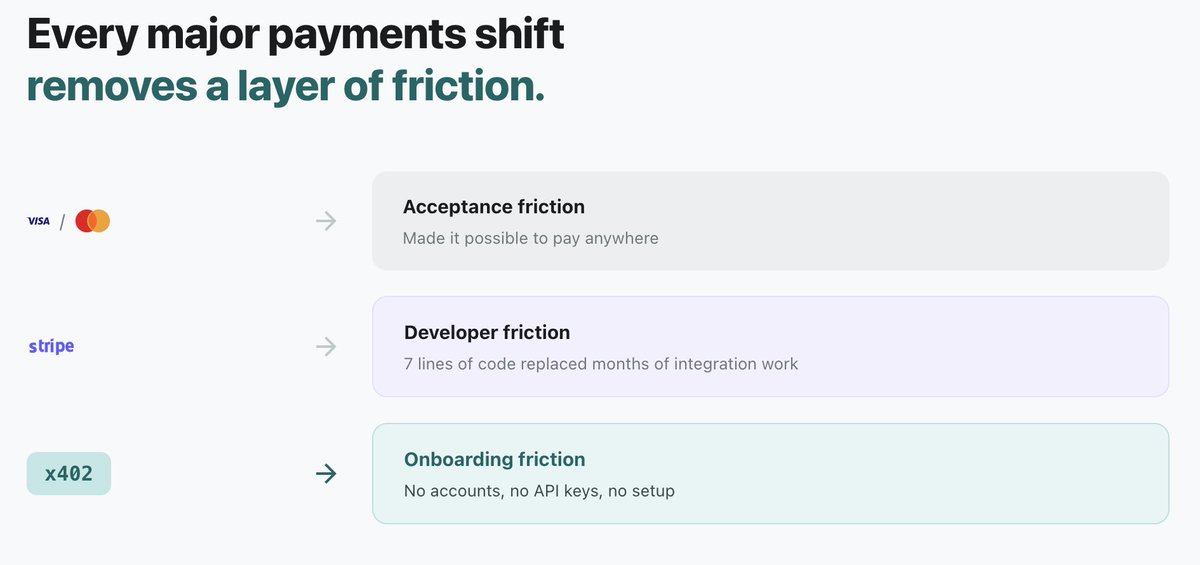Open the Acceptance friction card

770,221
